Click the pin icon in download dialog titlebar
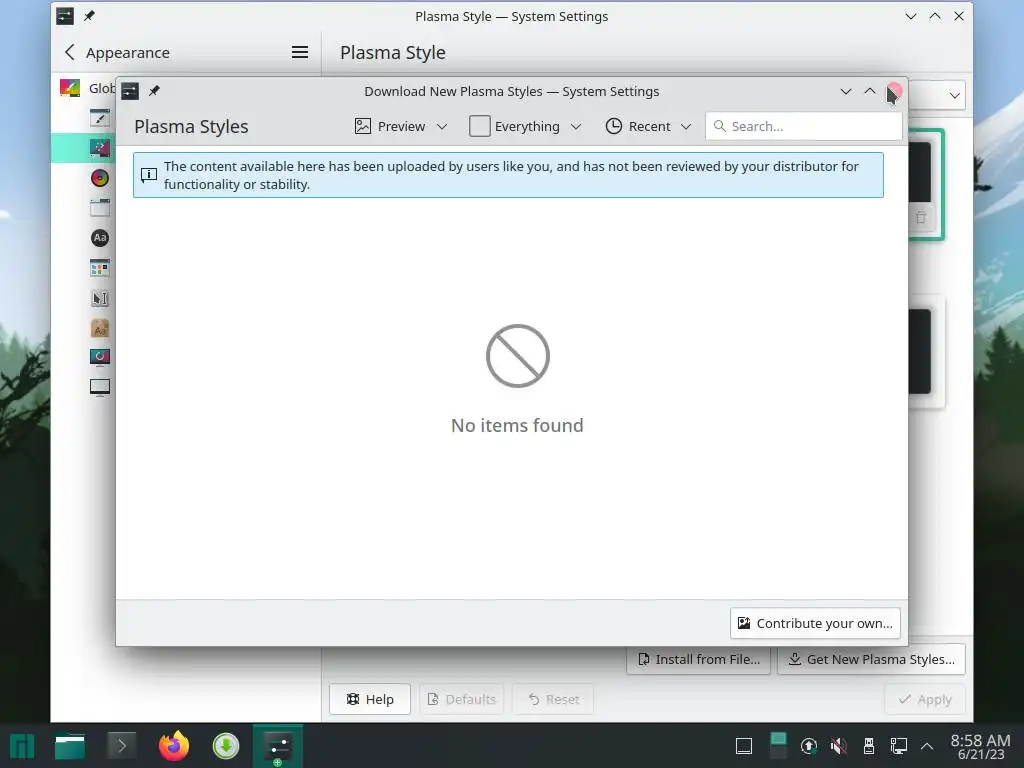 154,91
